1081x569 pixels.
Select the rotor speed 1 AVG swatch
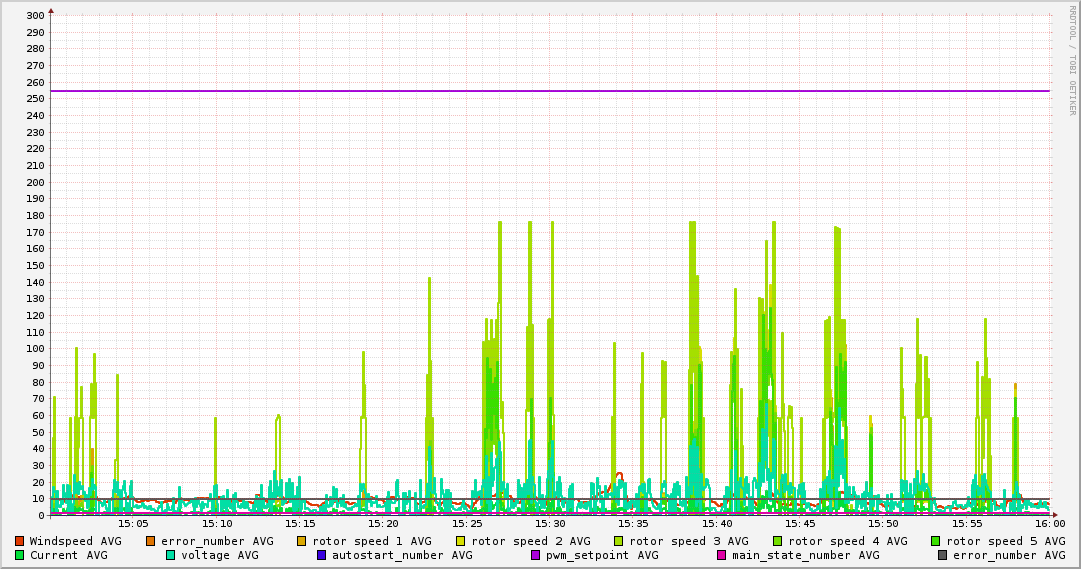click(302, 541)
